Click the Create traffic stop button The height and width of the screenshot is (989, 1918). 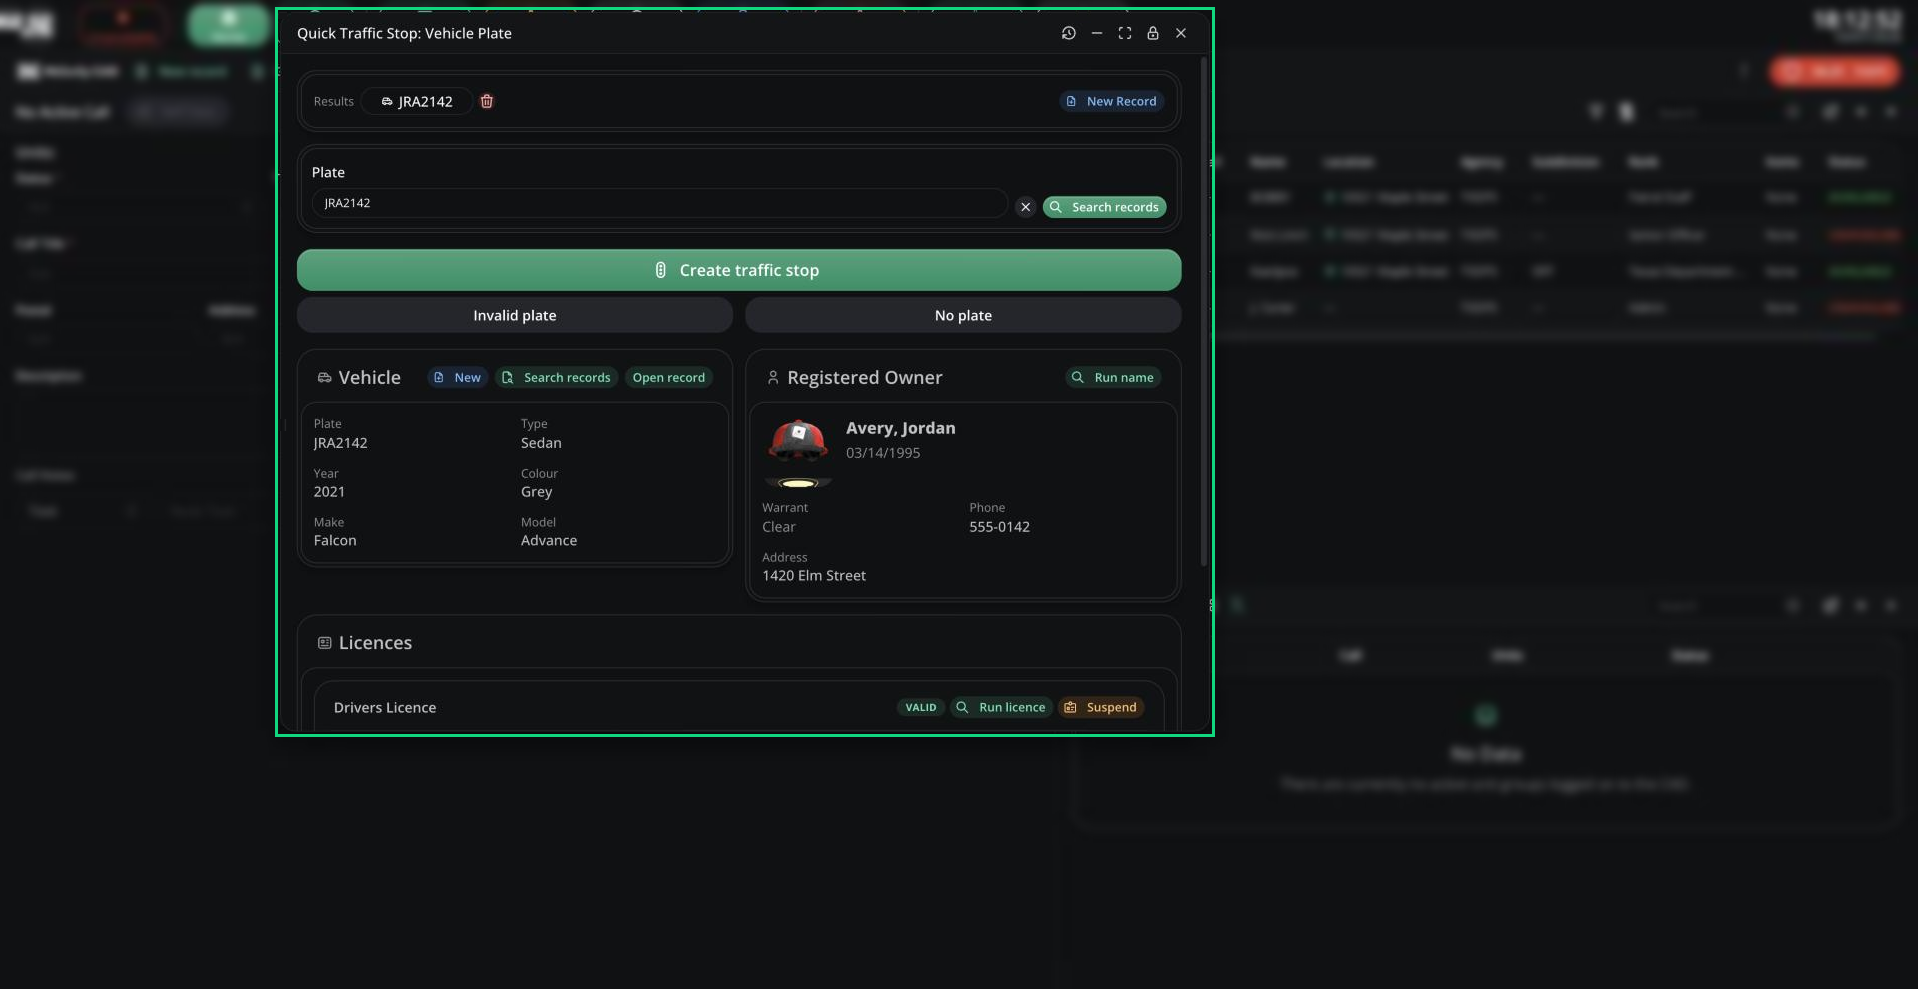click(739, 270)
